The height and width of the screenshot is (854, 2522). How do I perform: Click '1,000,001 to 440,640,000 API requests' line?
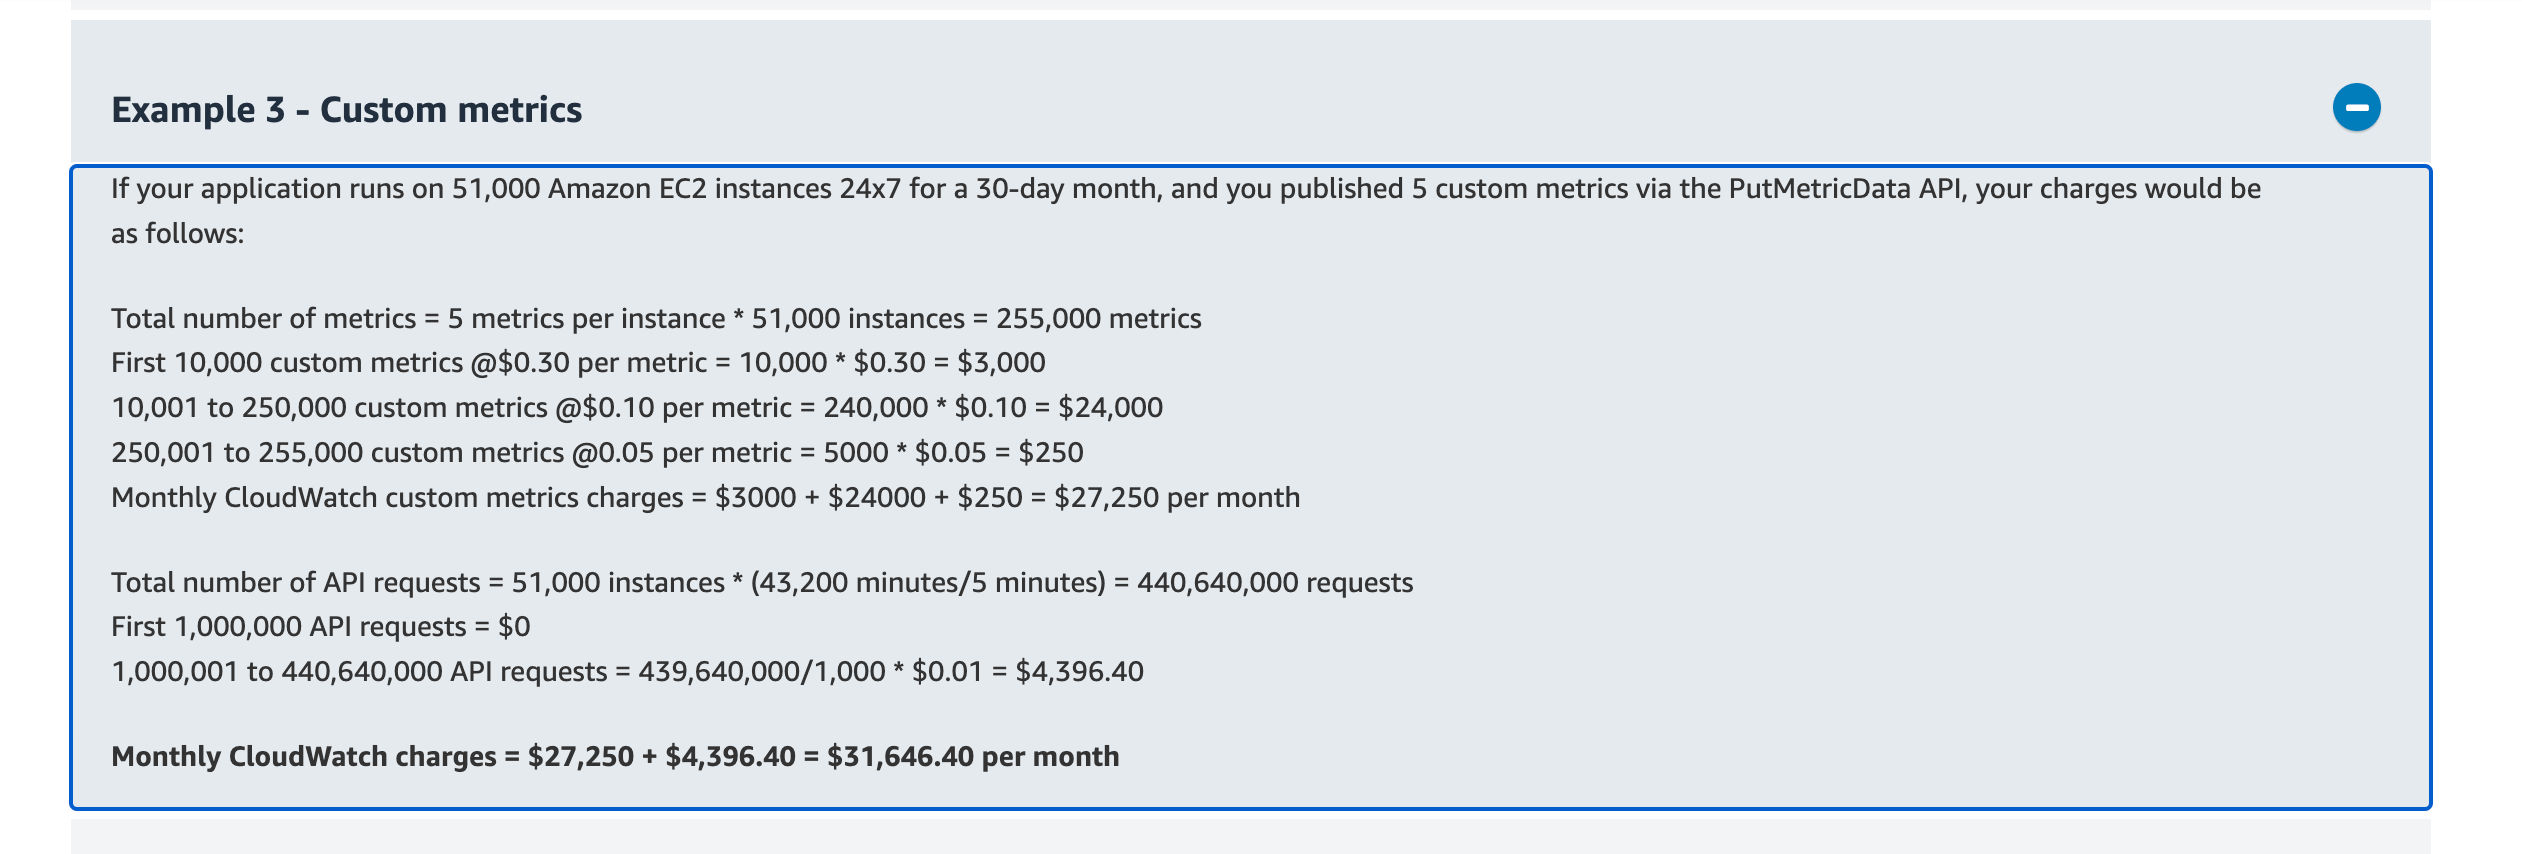(627, 671)
